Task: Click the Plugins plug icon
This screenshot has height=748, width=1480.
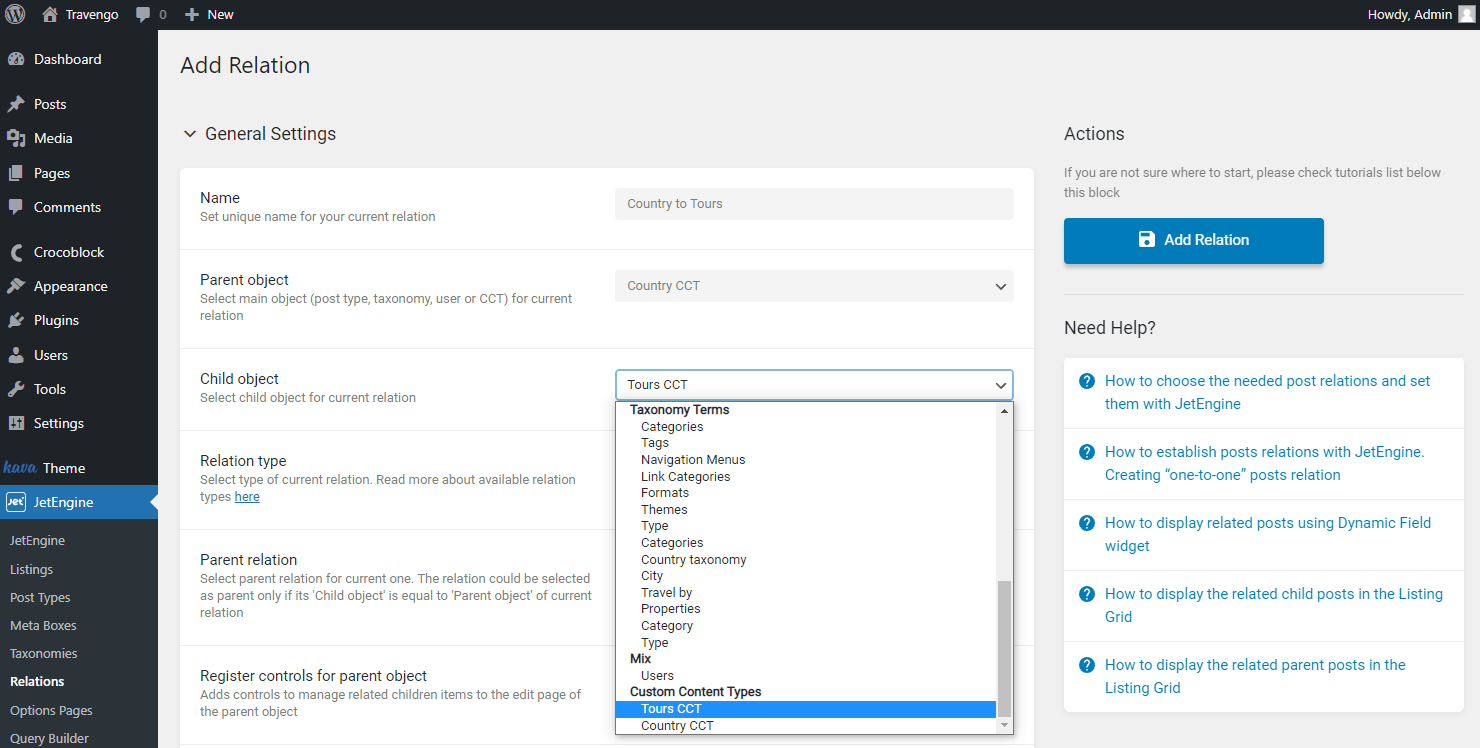Action: pos(16,320)
